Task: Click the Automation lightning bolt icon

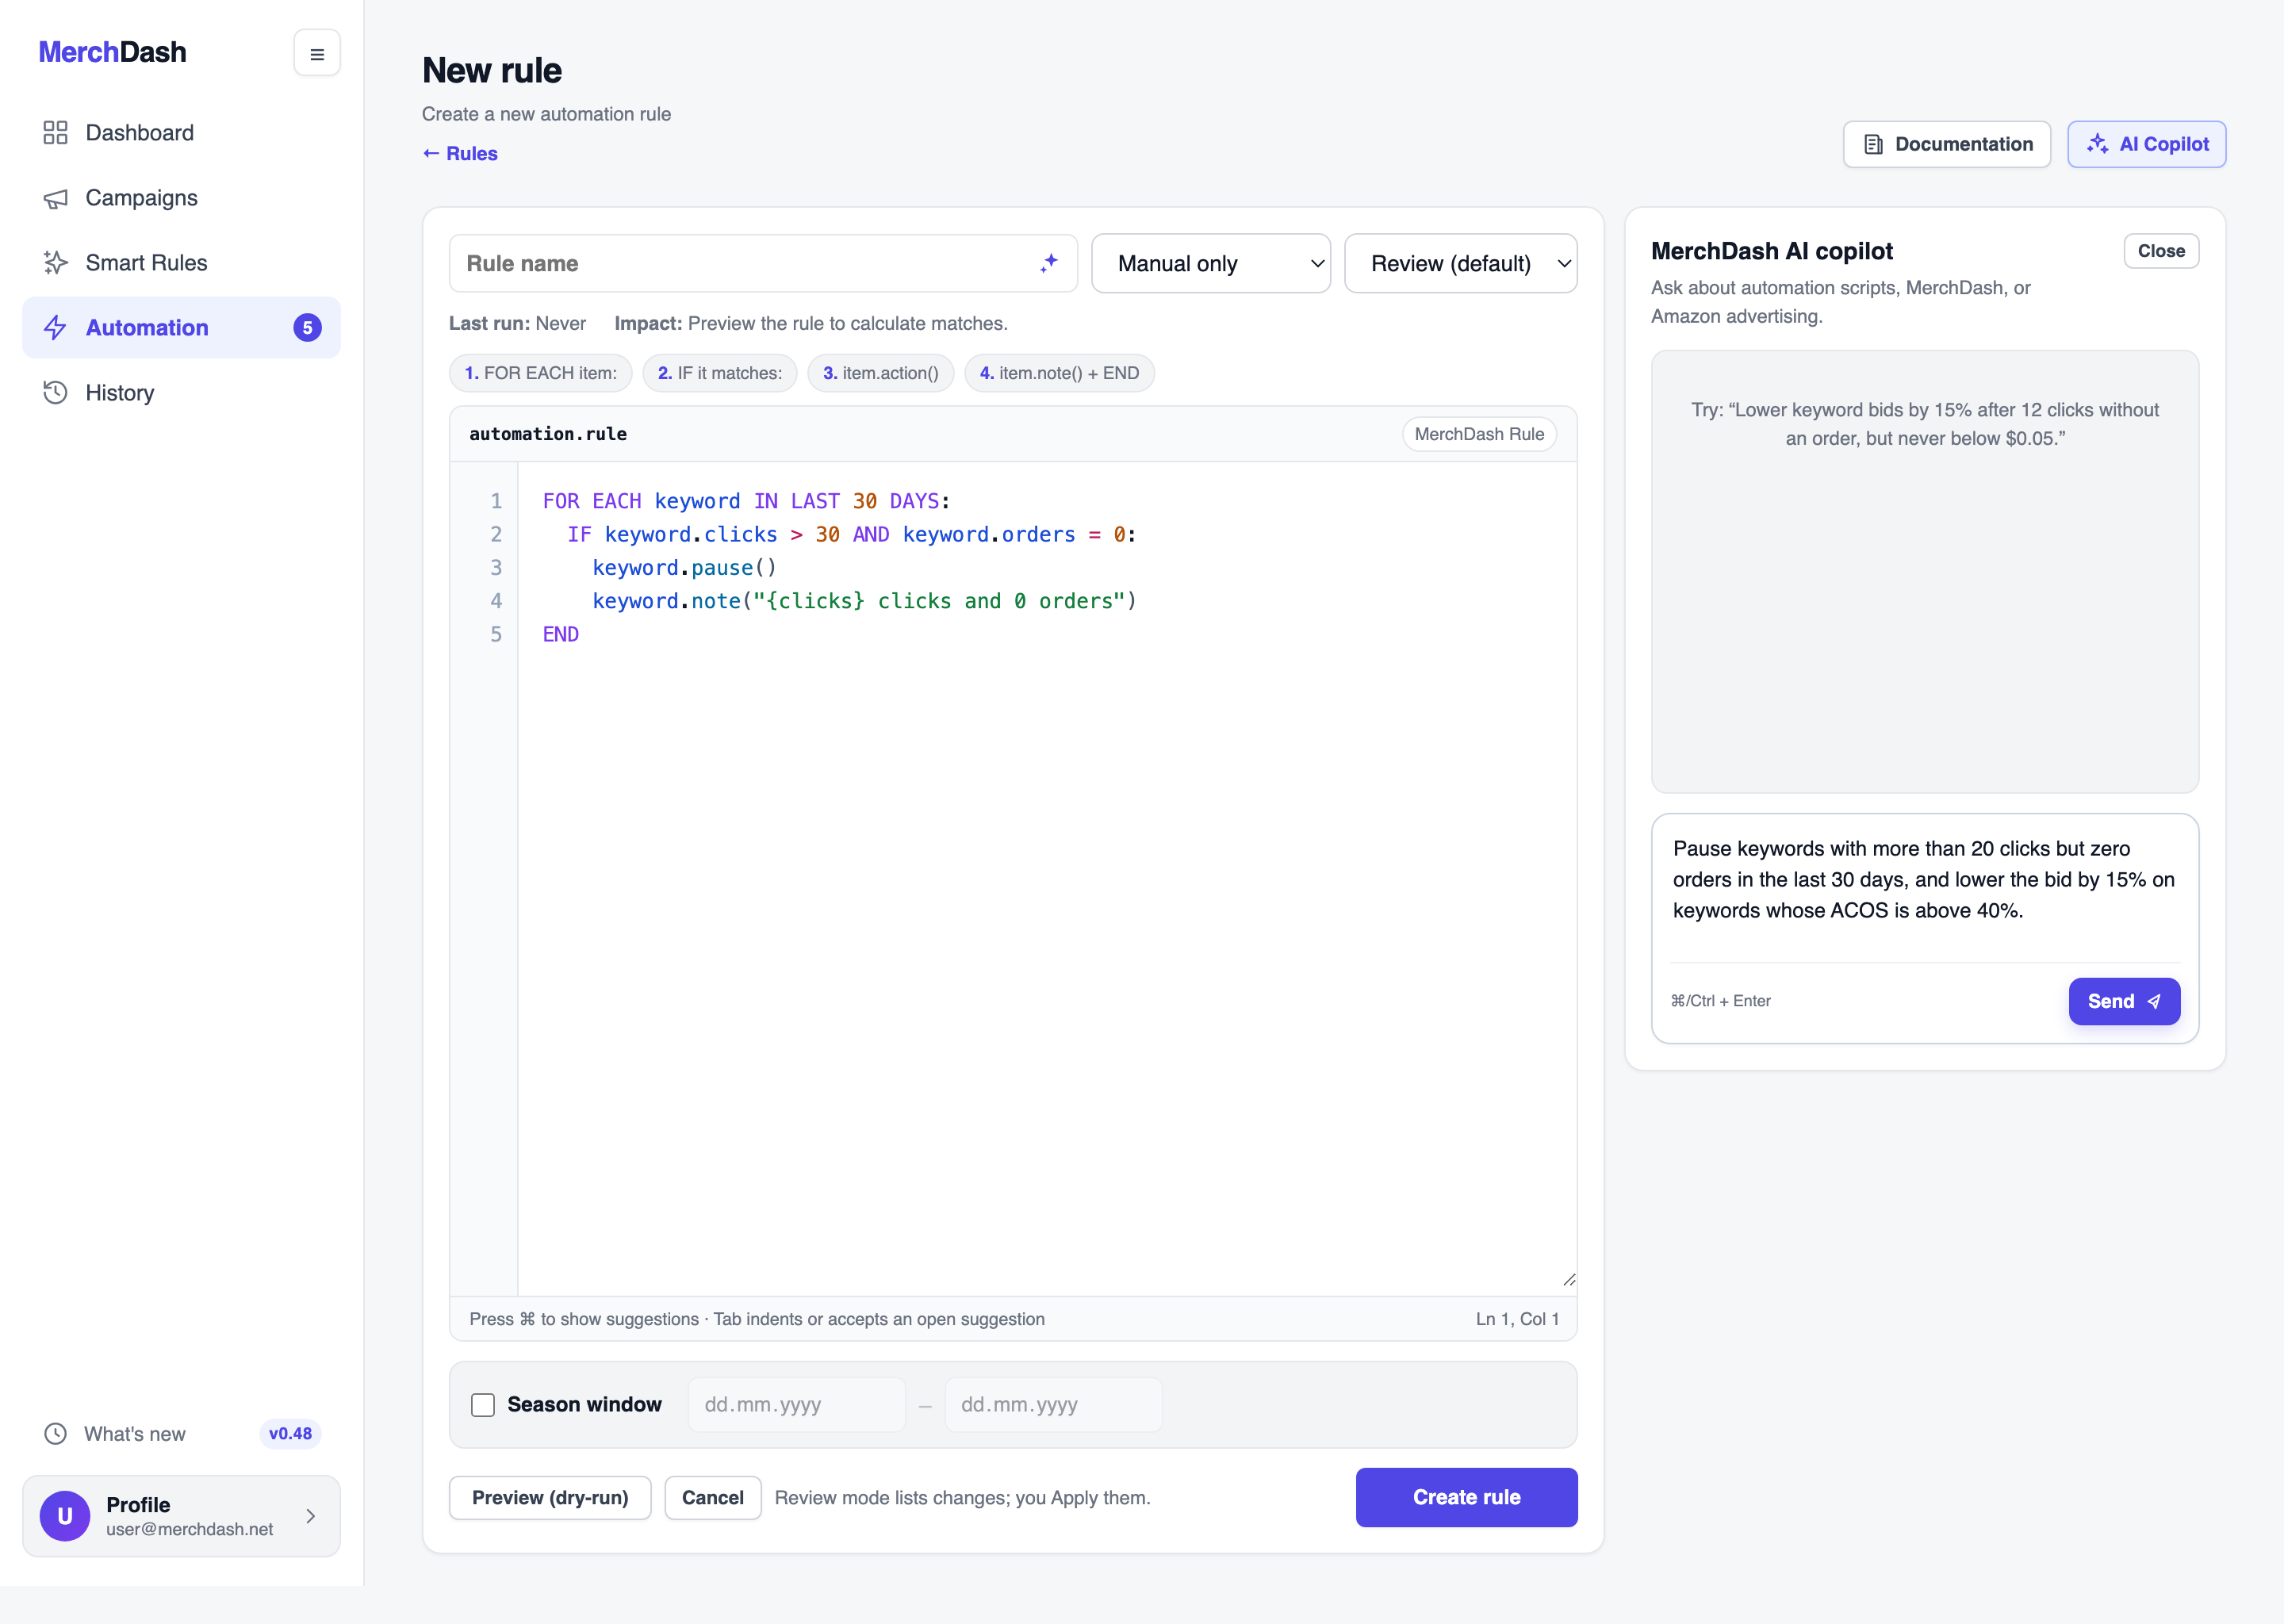Action: [55, 328]
